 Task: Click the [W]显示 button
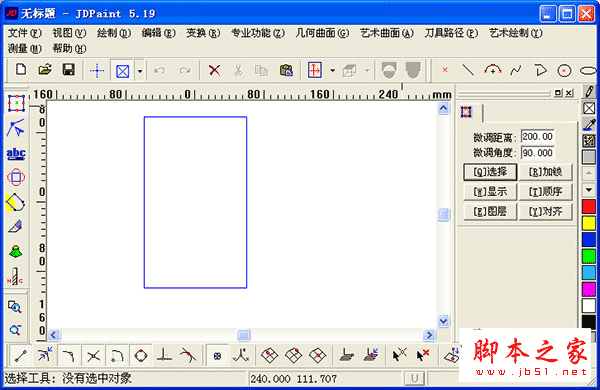coord(490,191)
